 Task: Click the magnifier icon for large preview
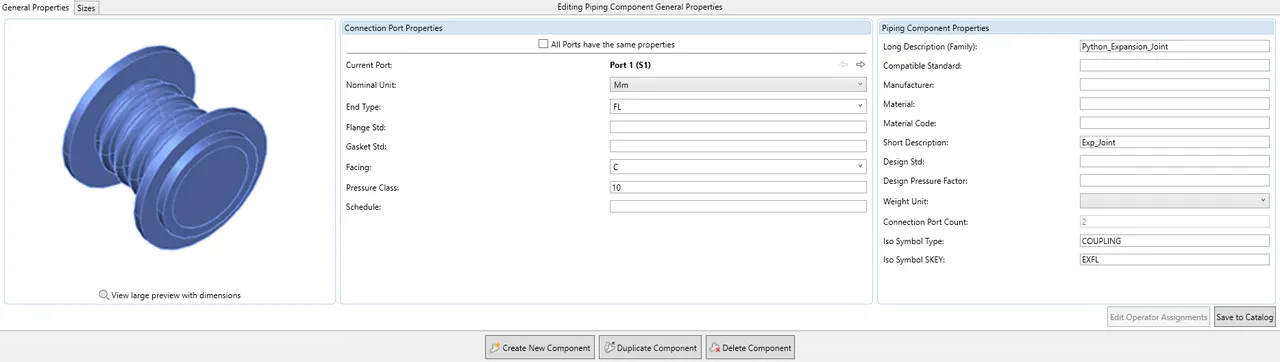coord(104,295)
